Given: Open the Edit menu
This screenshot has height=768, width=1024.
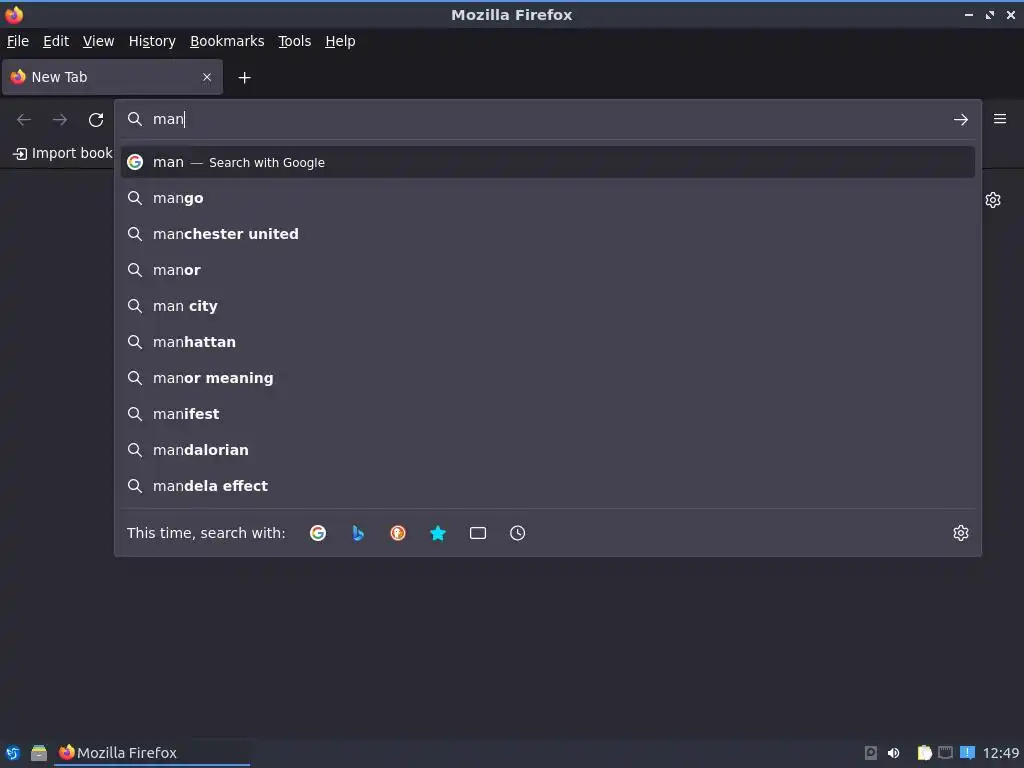Looking at the screenshot, I should (x=56, y=41).
